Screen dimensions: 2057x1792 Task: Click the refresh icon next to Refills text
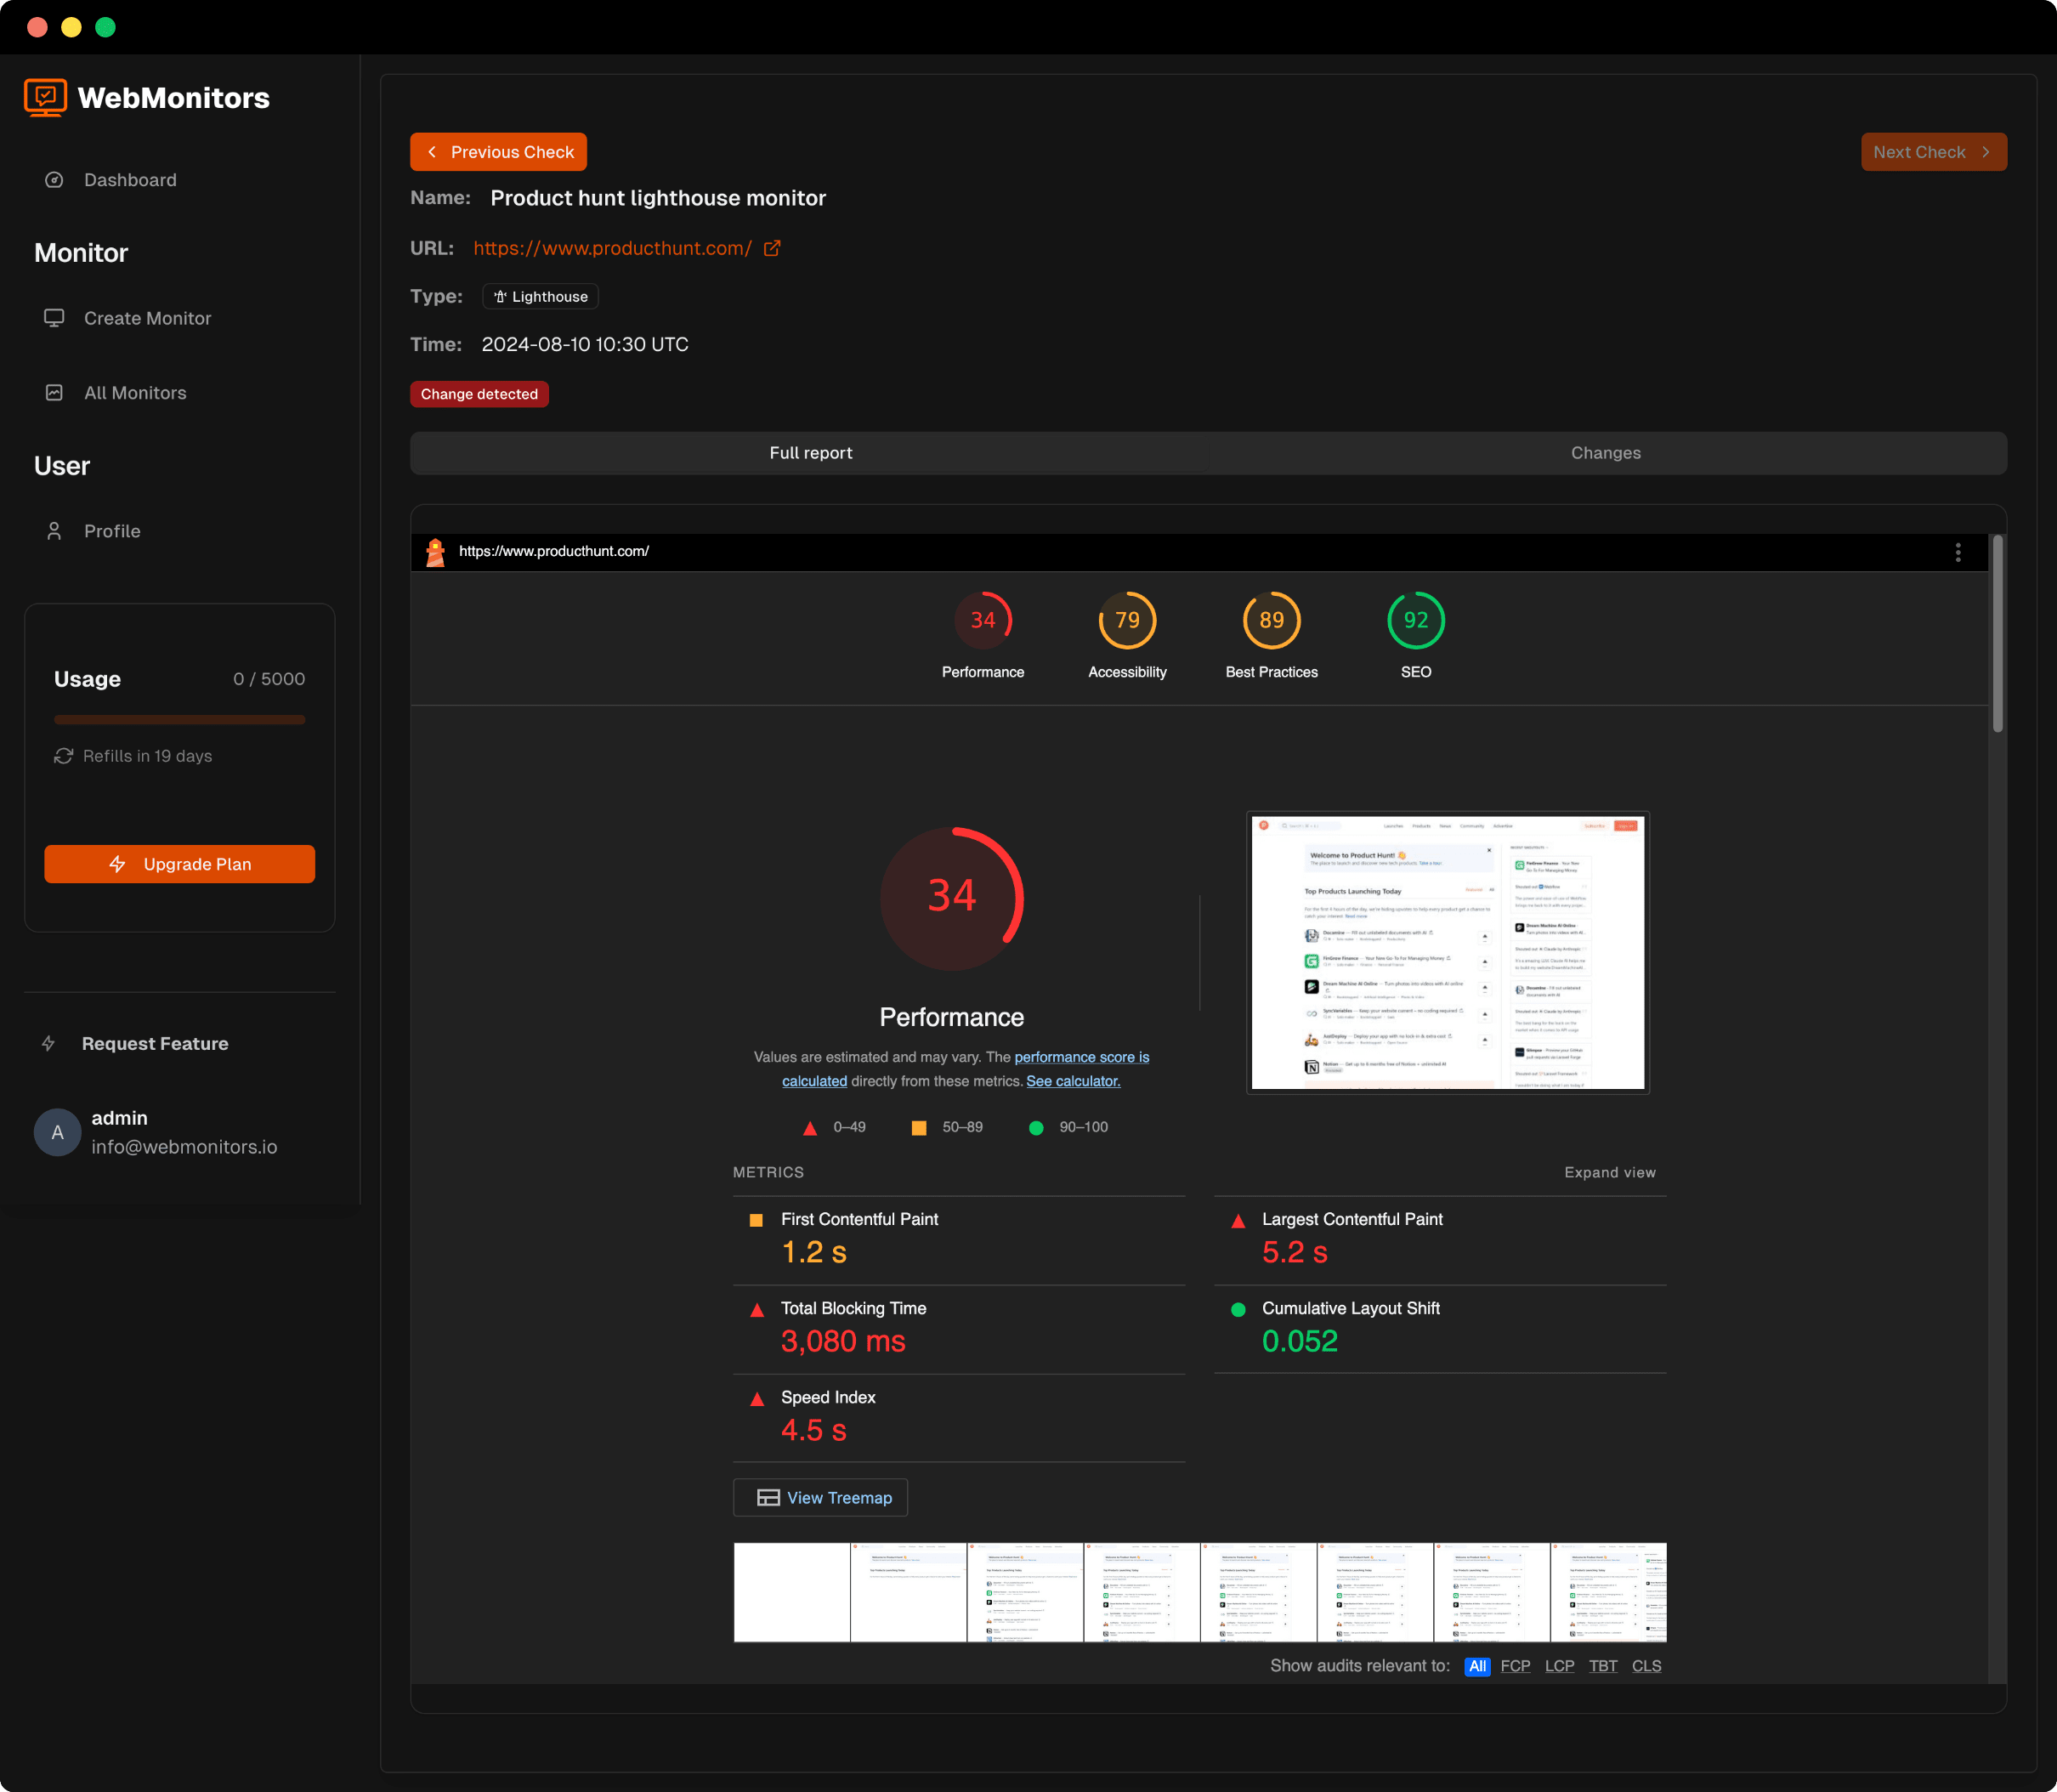[x=62, y=756]
